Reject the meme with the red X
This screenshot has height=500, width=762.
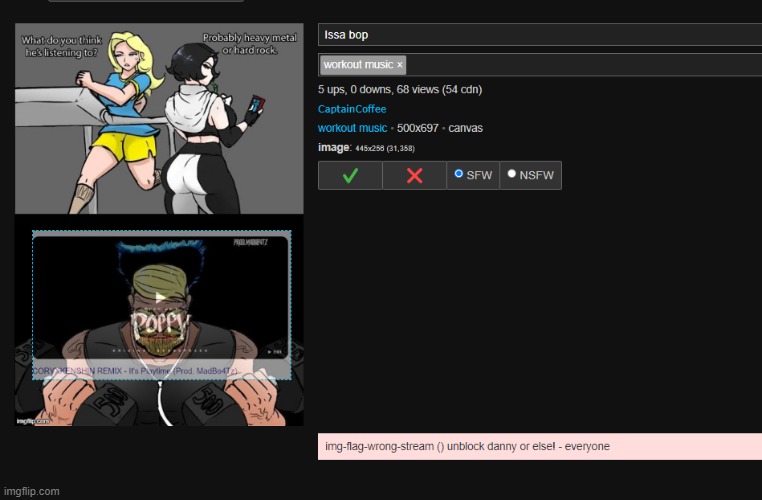414,175
